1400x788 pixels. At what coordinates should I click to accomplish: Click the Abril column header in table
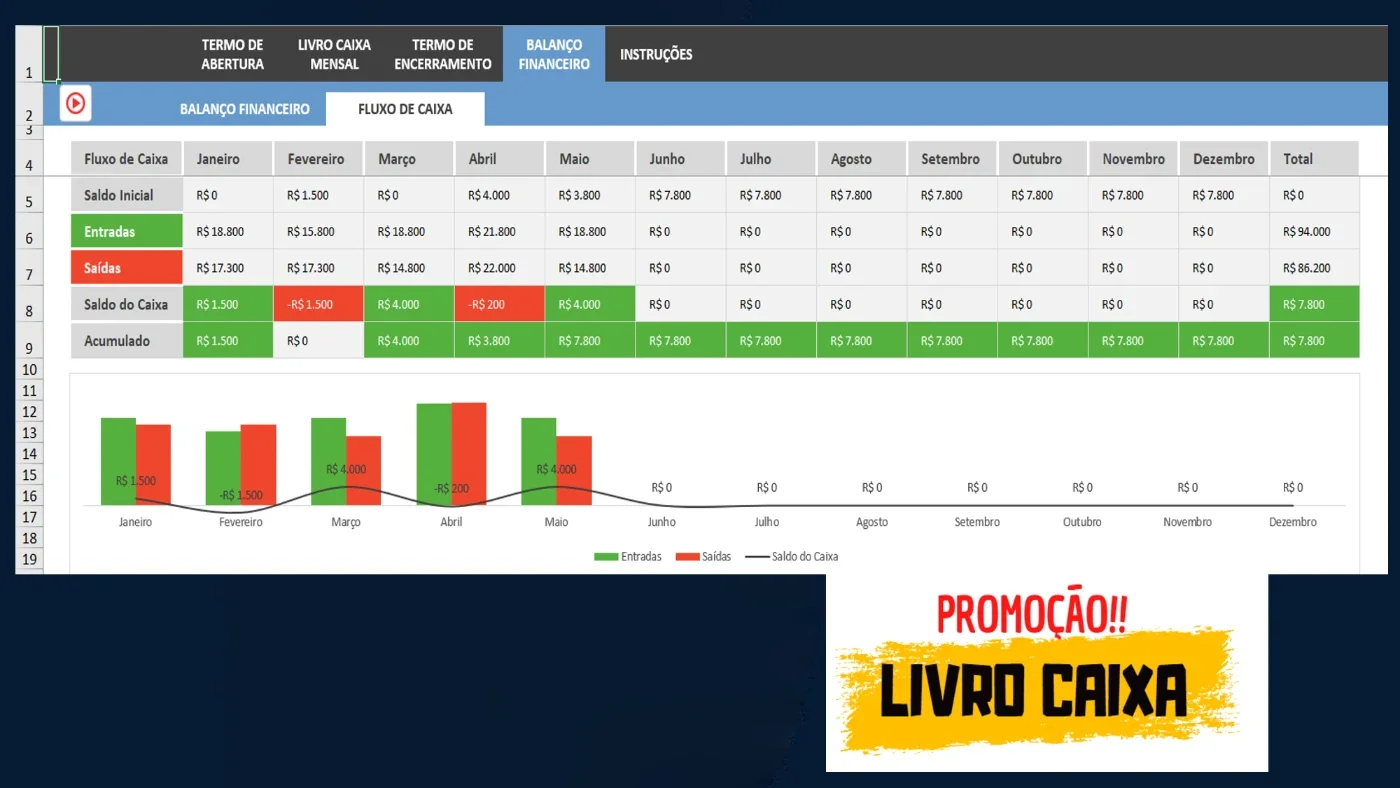point(499,158)
